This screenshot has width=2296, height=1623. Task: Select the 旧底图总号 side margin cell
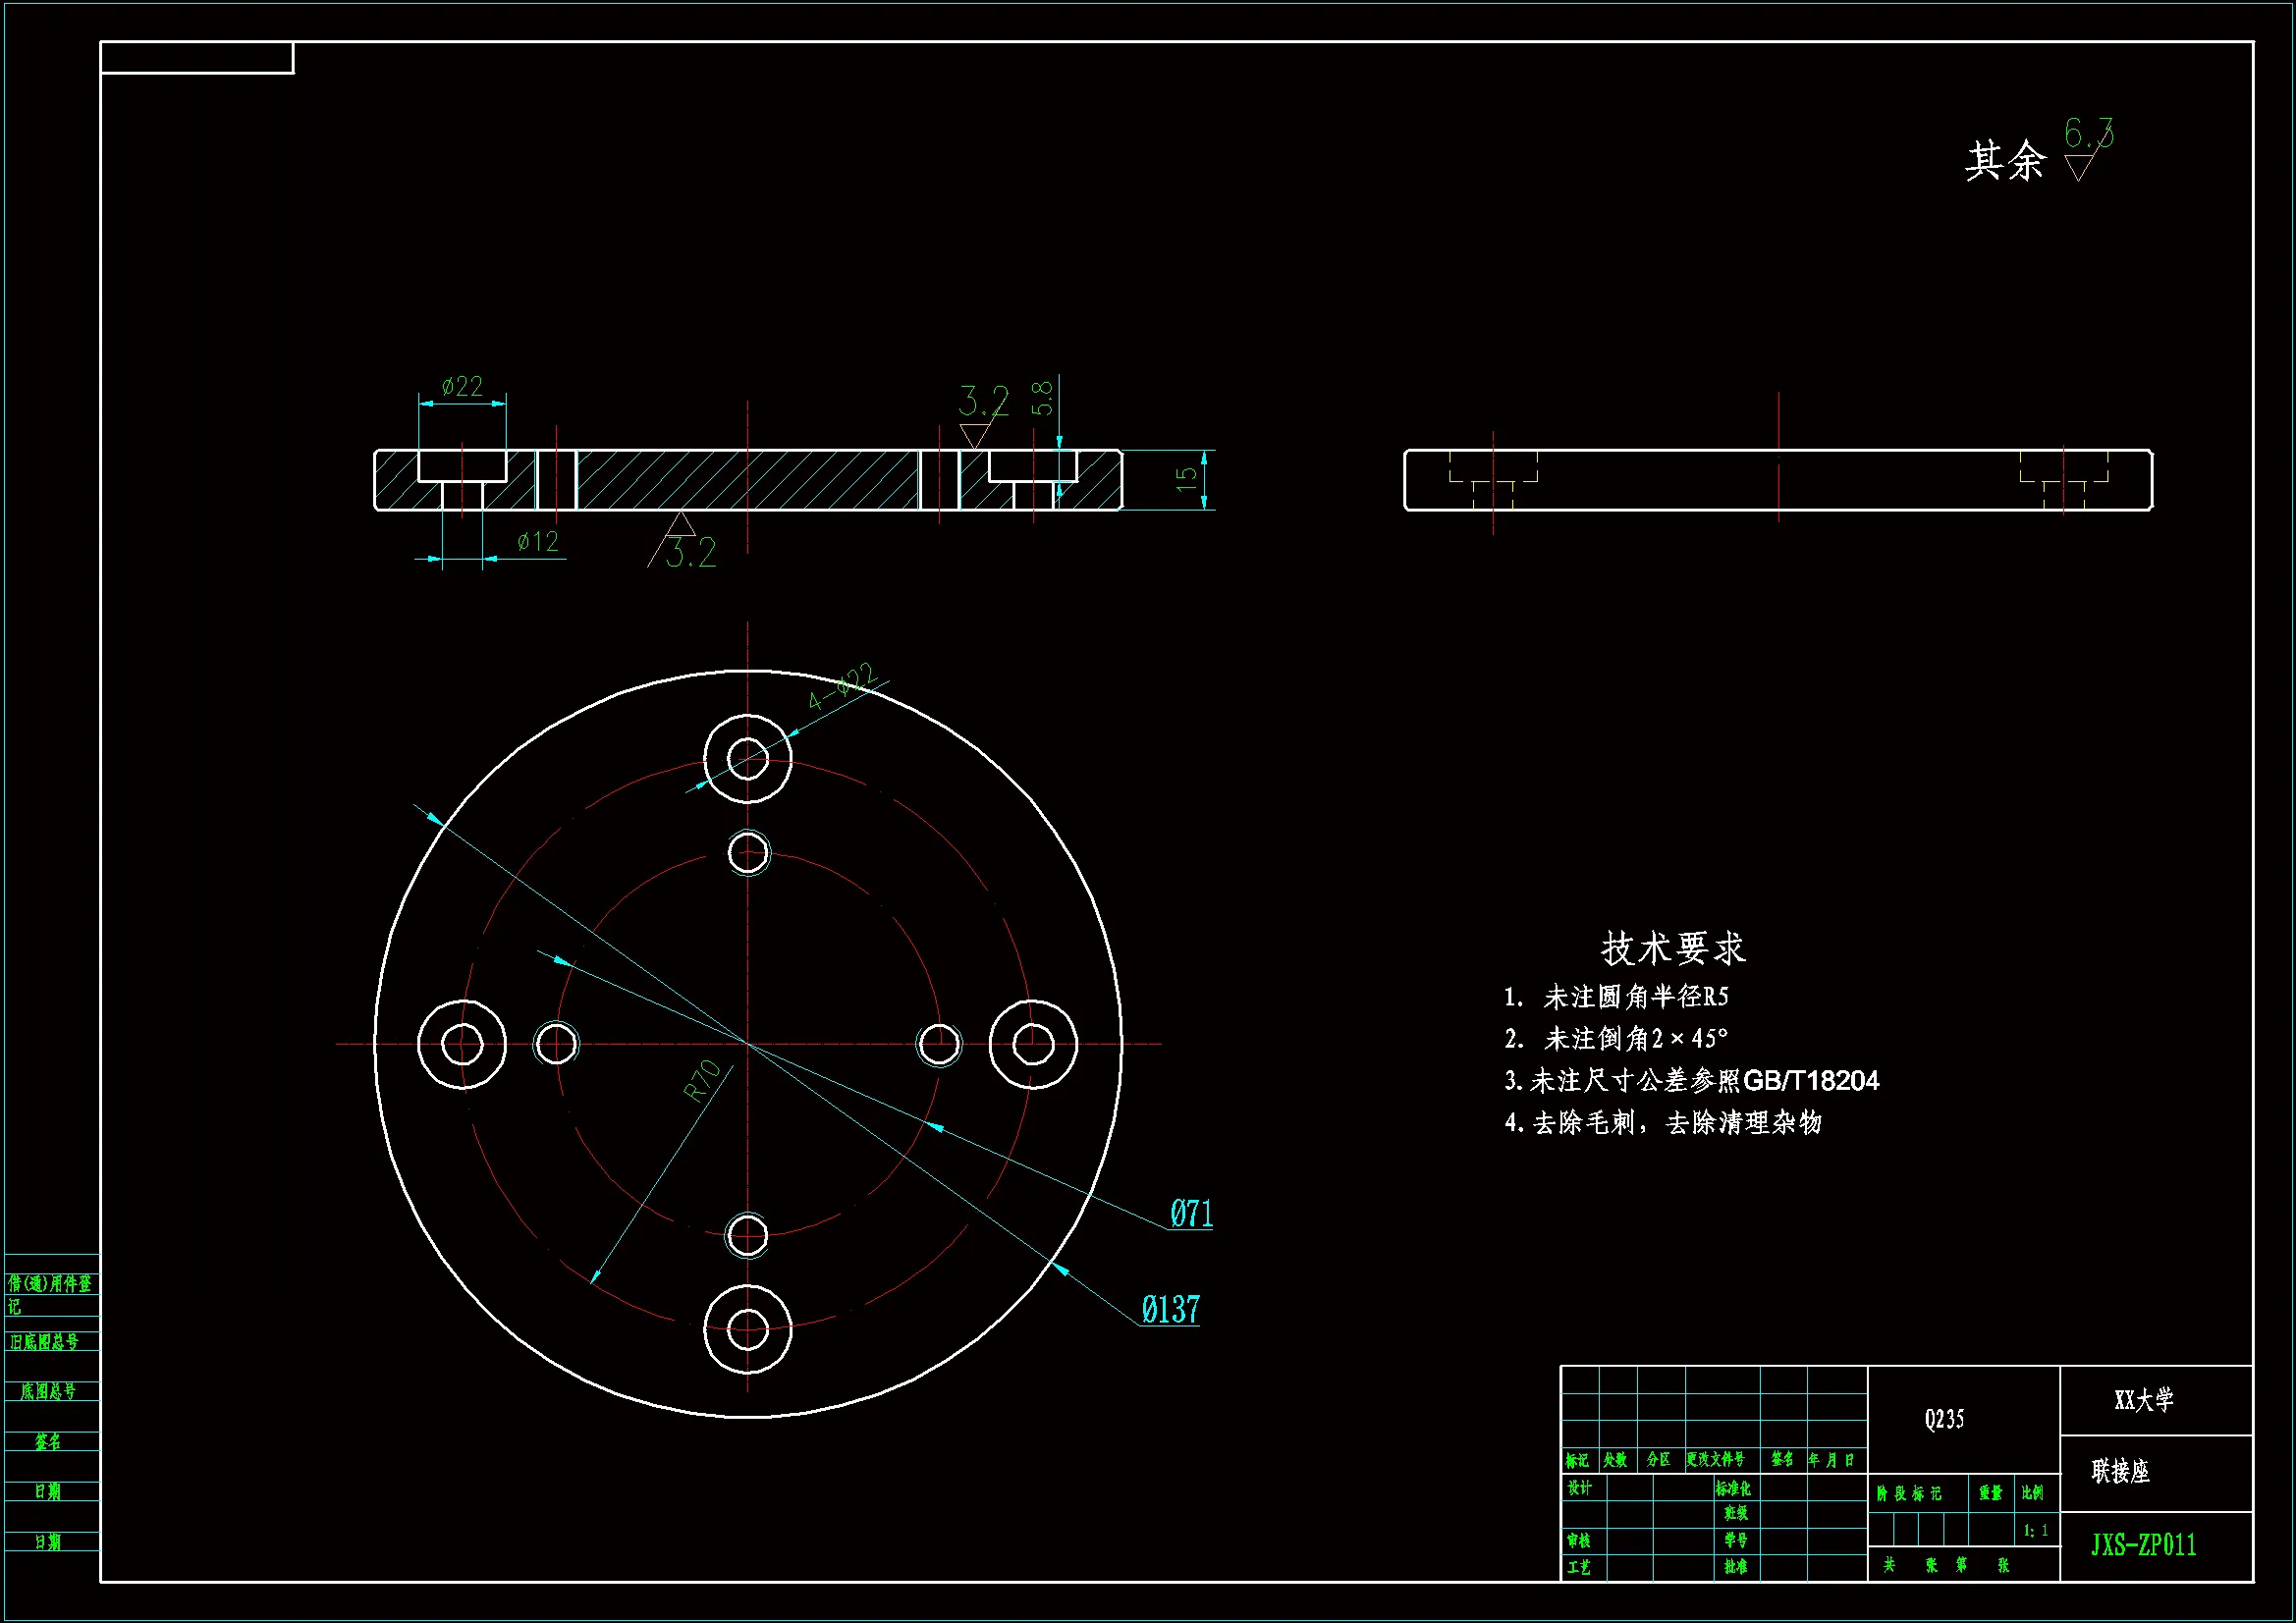(44, 1341)
